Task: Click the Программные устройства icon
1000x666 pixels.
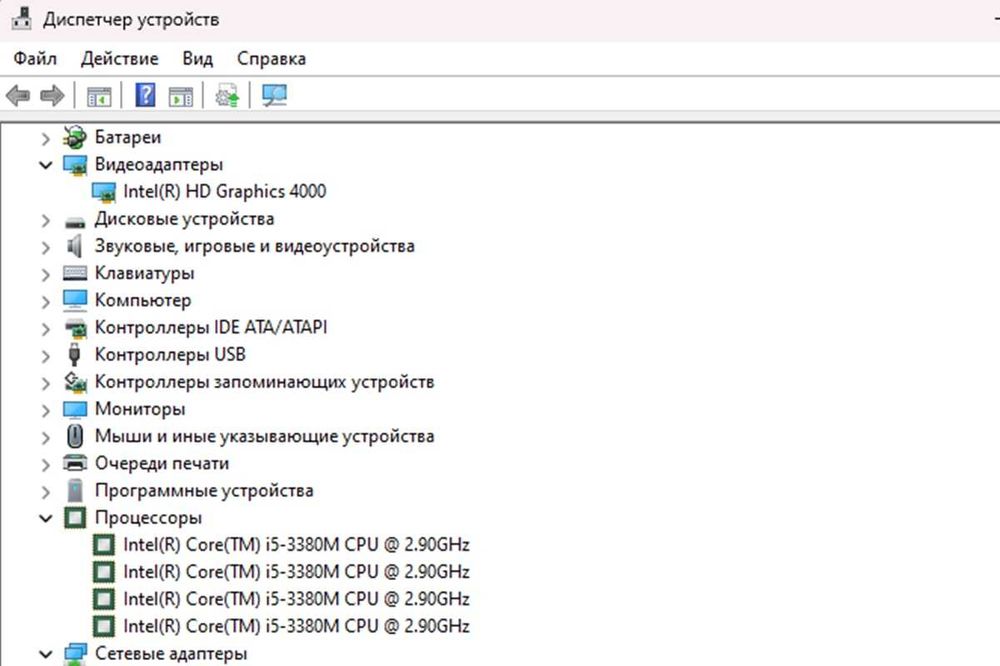Action: [x=75, y=490]
